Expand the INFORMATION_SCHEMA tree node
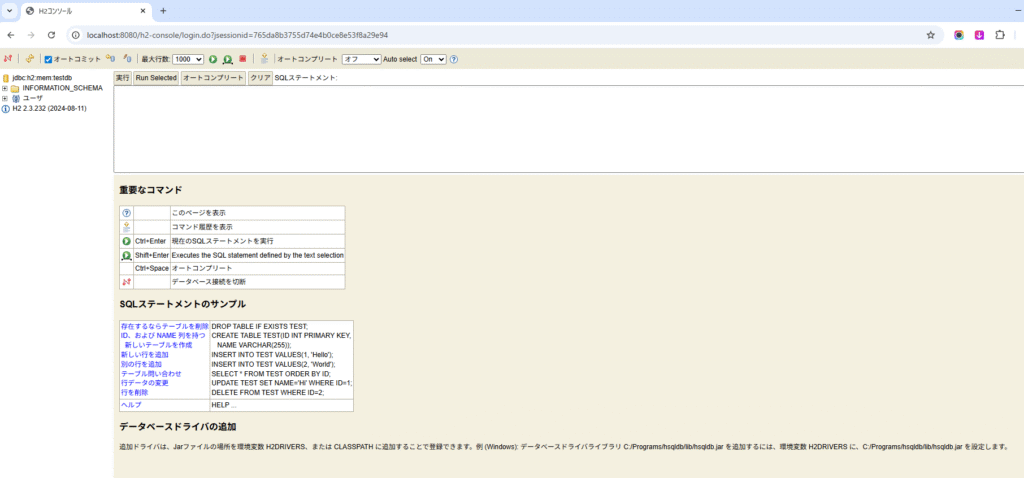Viewport: 1024px width, 478px height. (5, 88)
